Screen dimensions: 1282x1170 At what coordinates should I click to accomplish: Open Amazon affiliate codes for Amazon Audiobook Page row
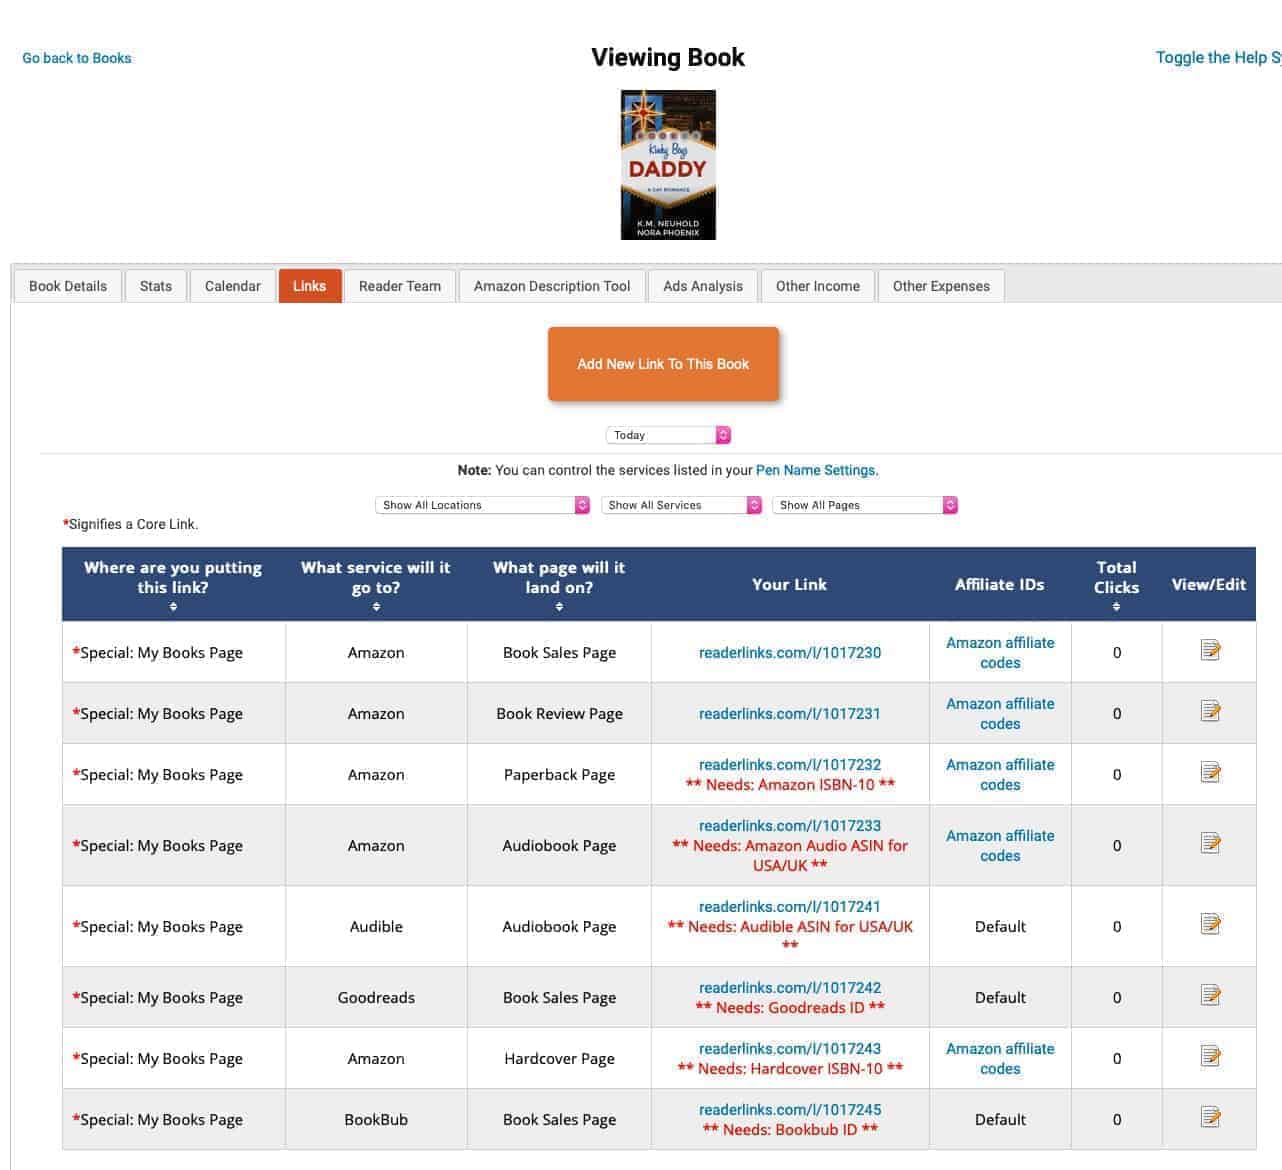click(1000, 846)
